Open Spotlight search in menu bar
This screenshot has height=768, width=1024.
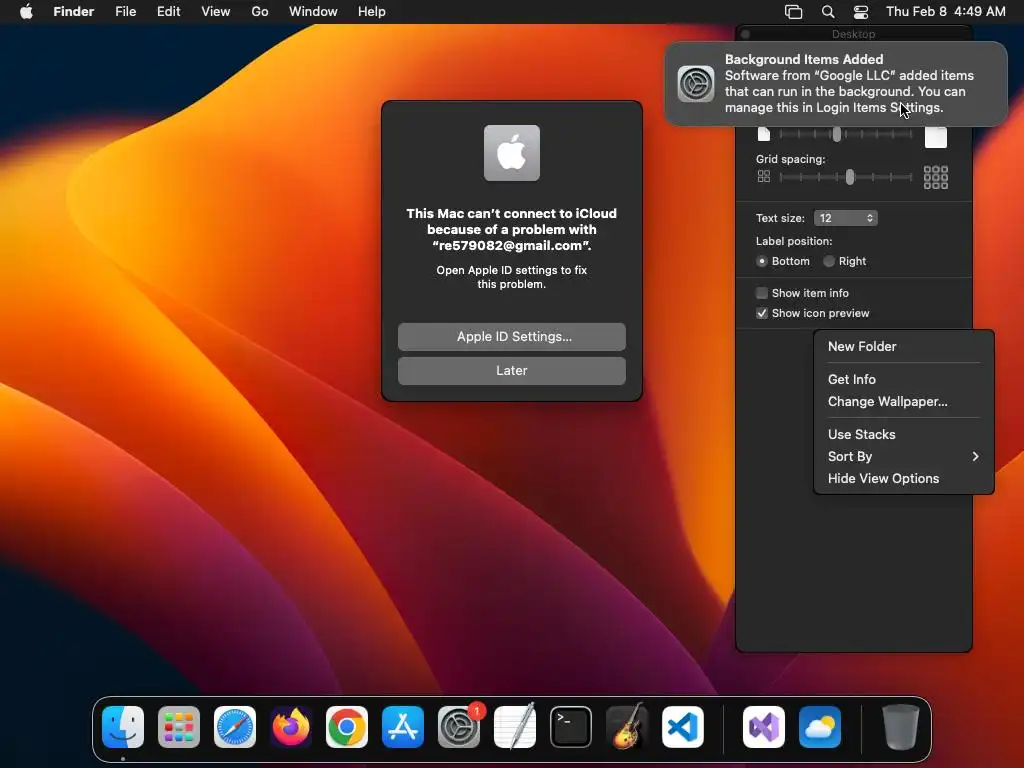(827, 12)
